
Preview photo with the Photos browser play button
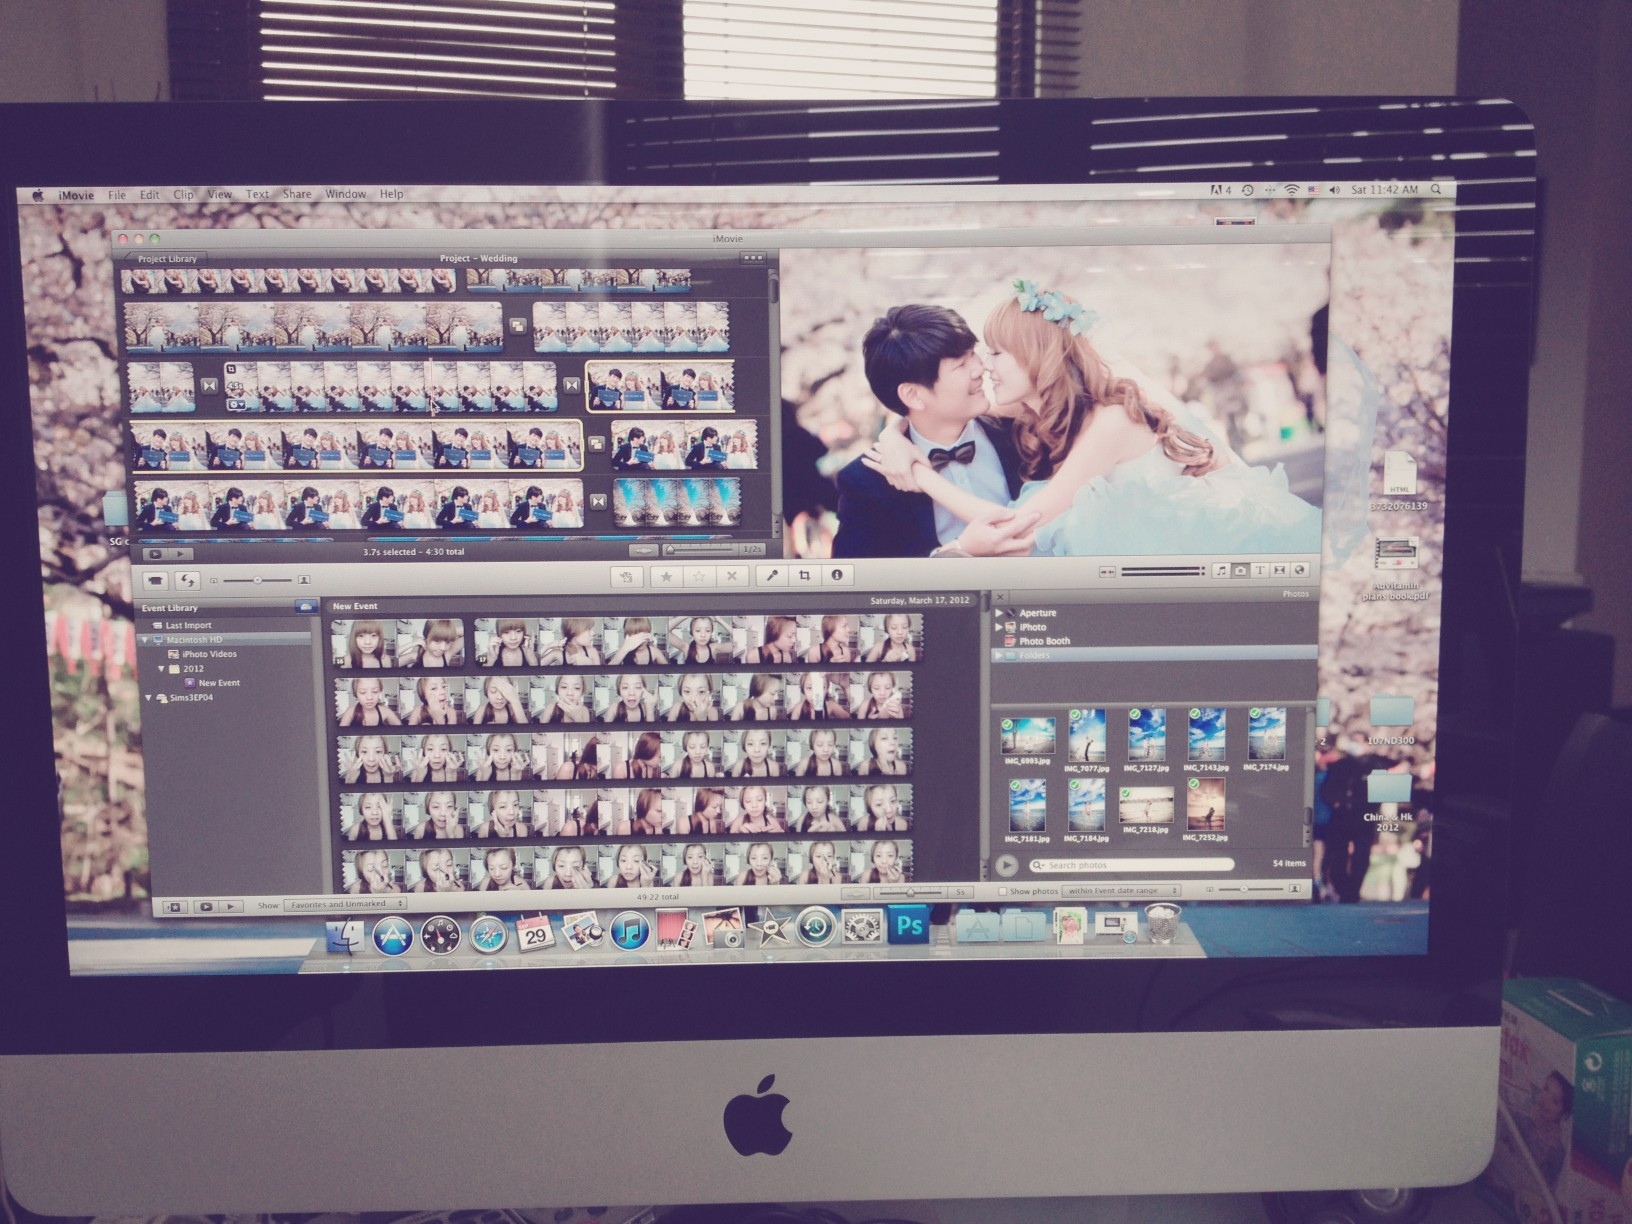tap(1007, 866)
